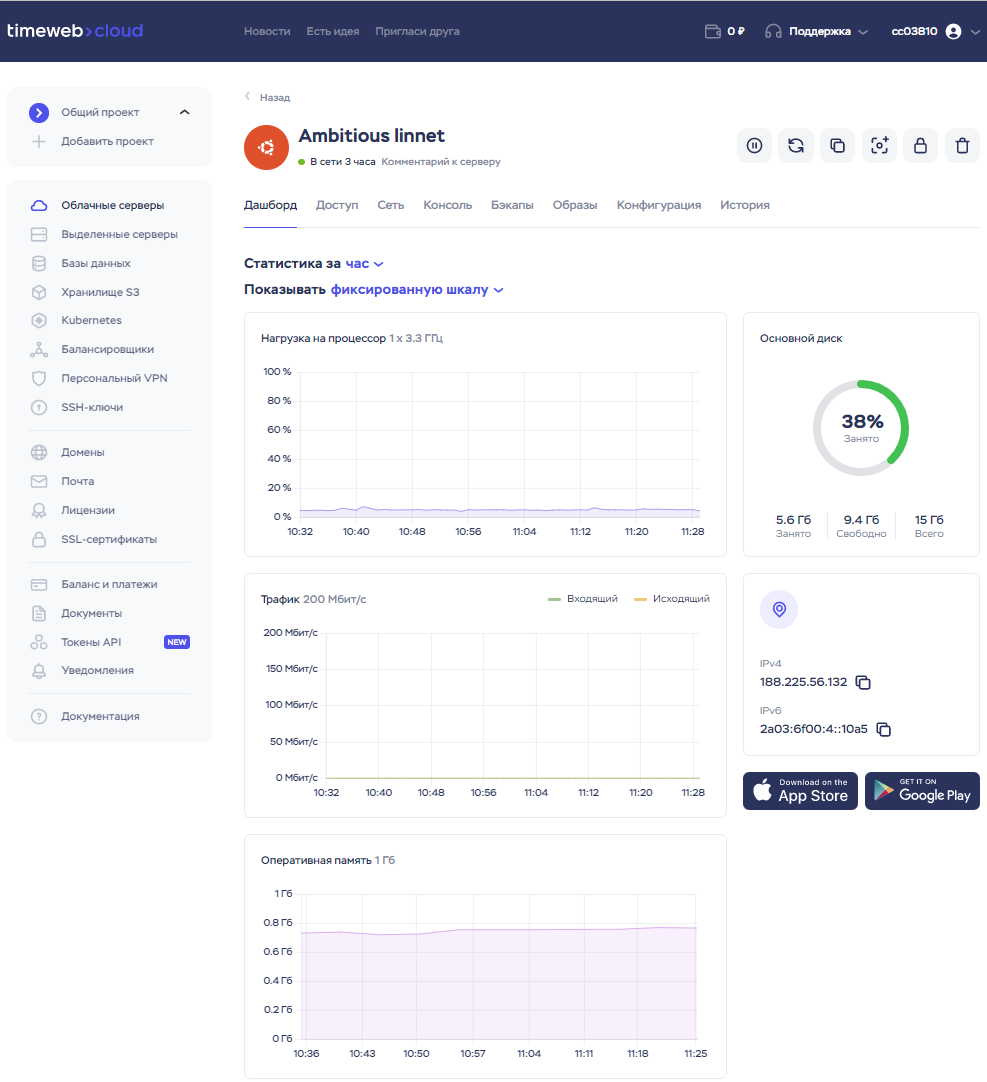Toggle the Входящий traffic legend entry
987x1082 pixels.
pyautogui.click(x=583, y=599)
